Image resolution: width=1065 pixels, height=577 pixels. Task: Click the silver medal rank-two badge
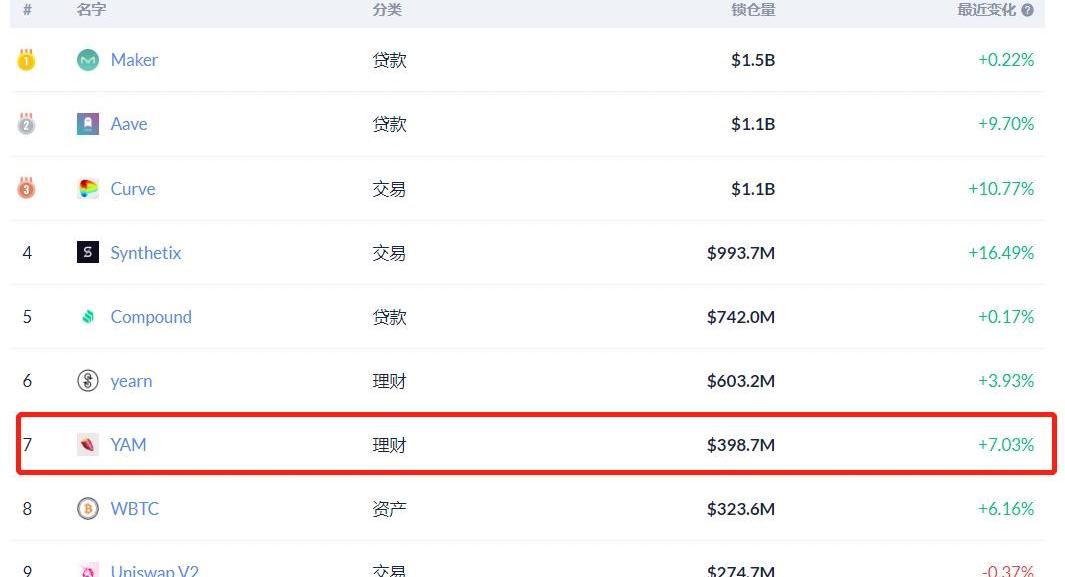pyautogui.click(x=27, y=124)
